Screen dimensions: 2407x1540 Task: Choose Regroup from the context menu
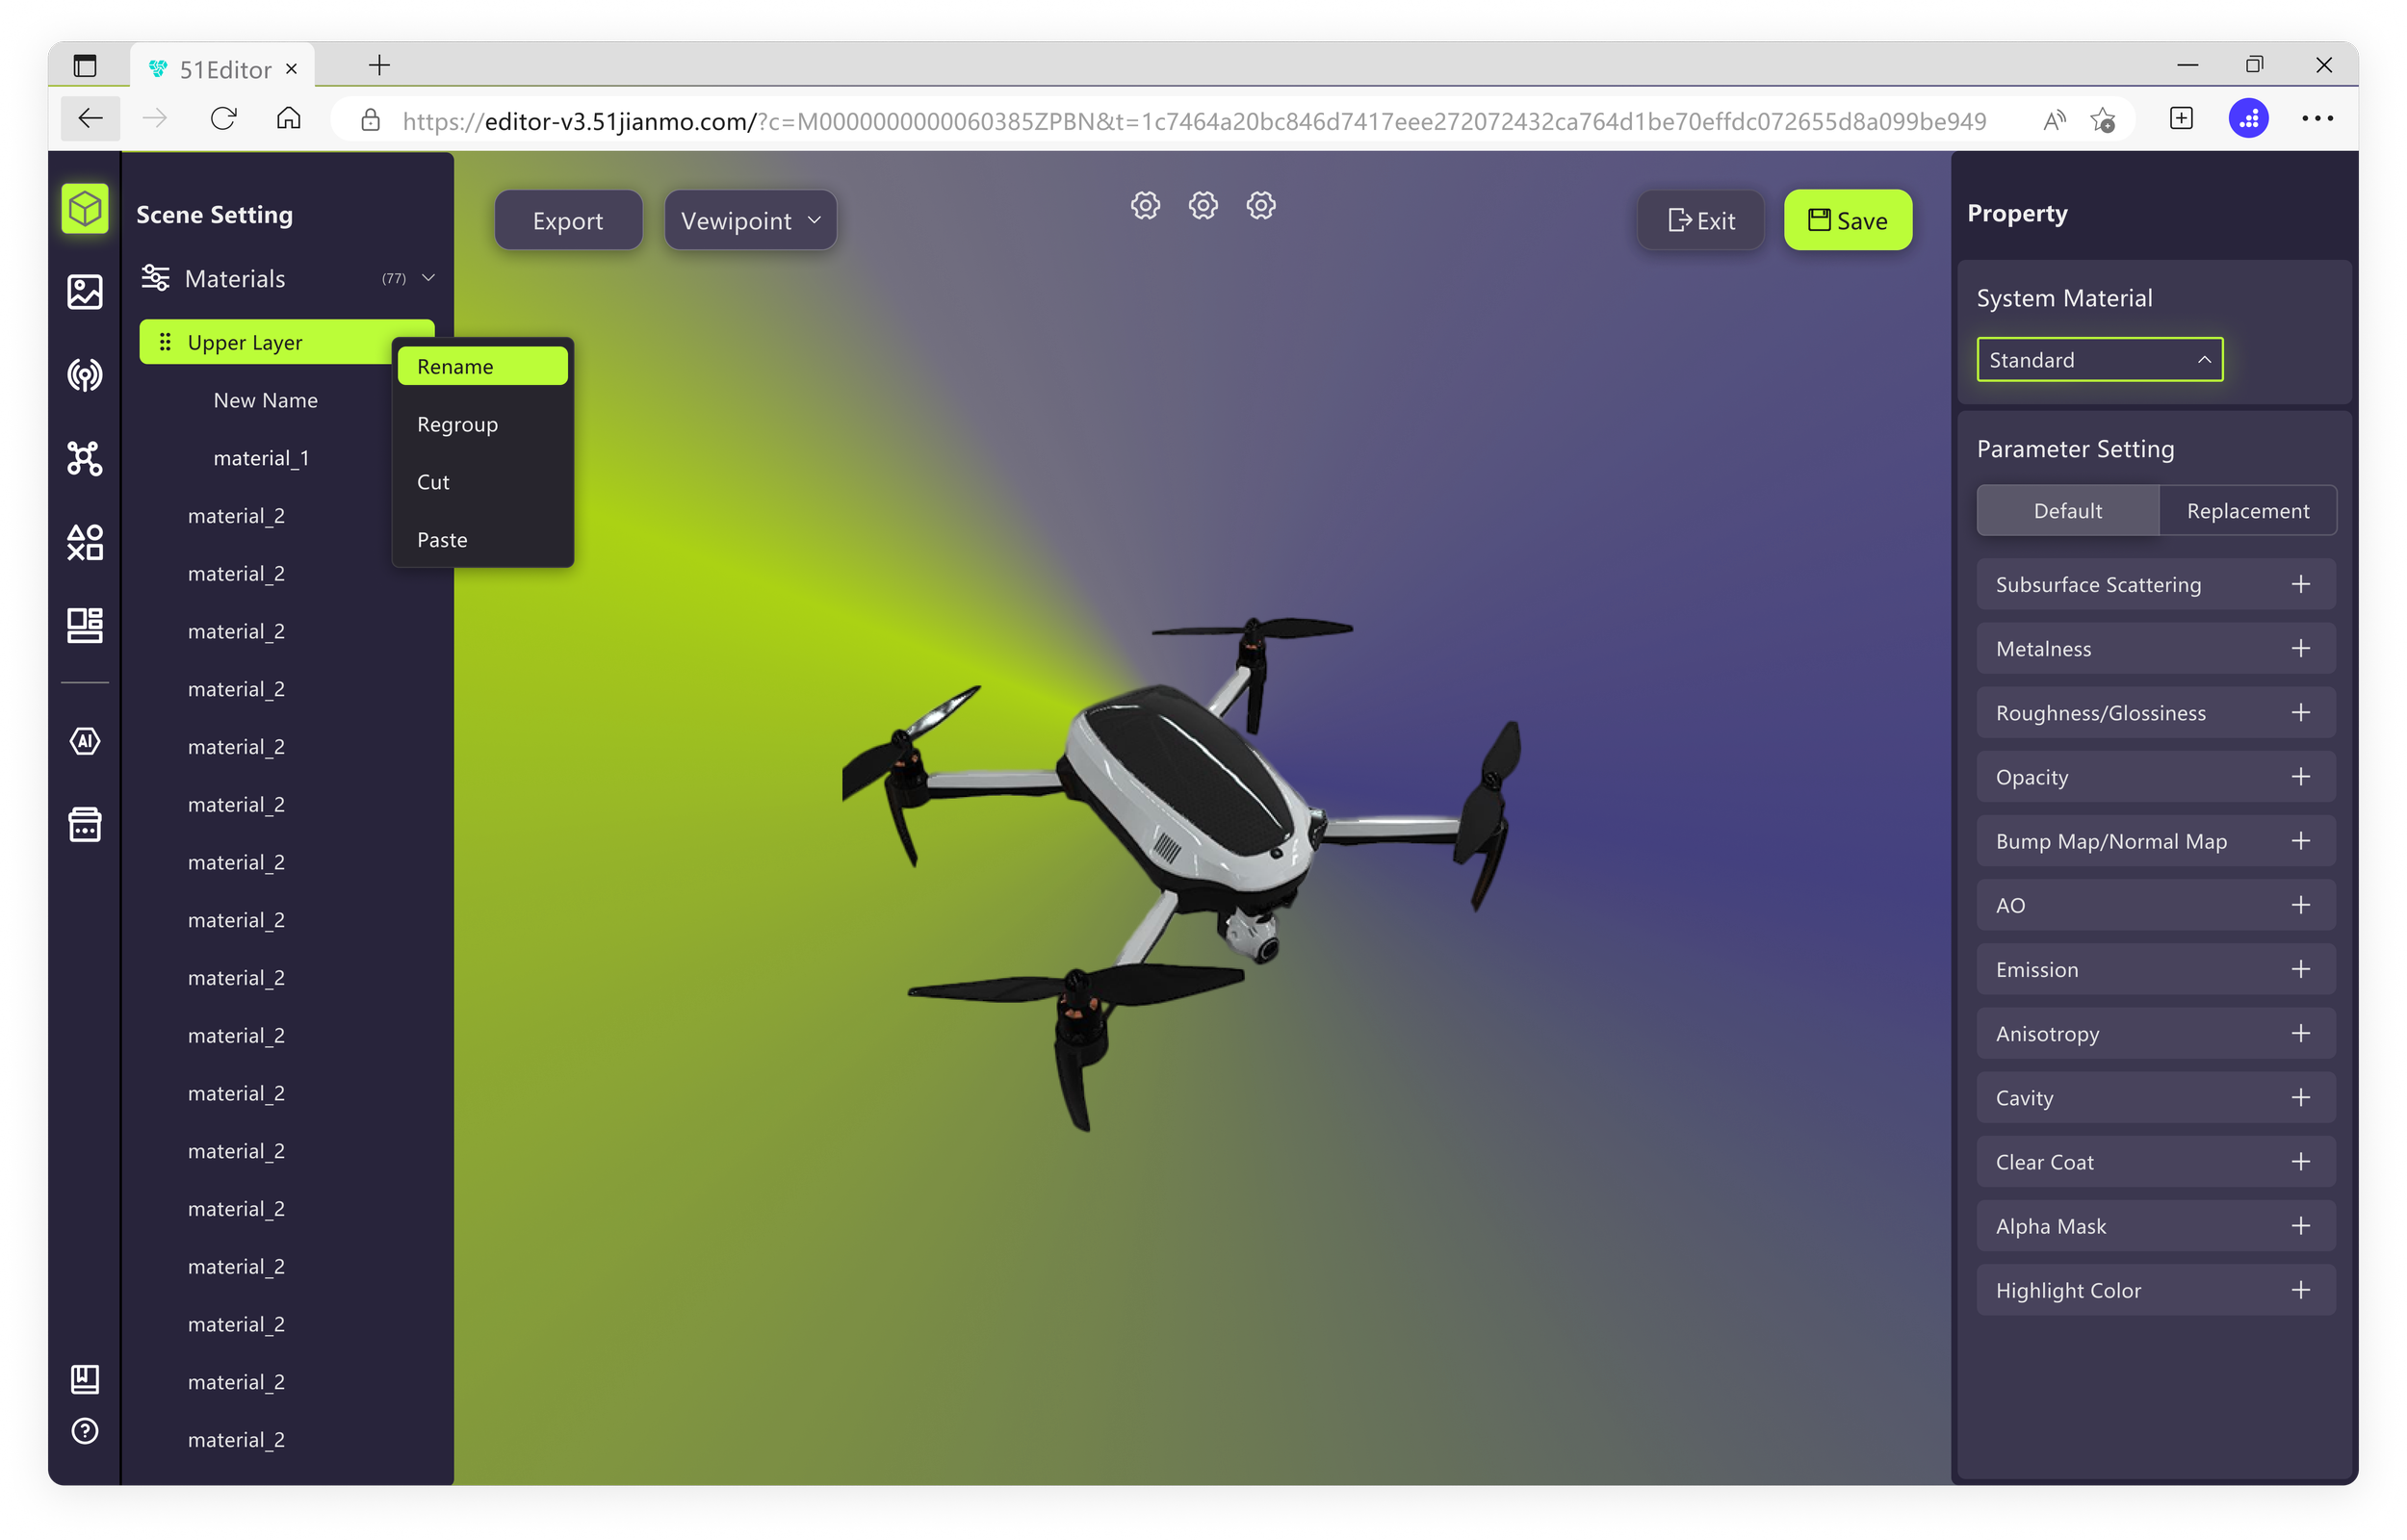click(458, 425)
